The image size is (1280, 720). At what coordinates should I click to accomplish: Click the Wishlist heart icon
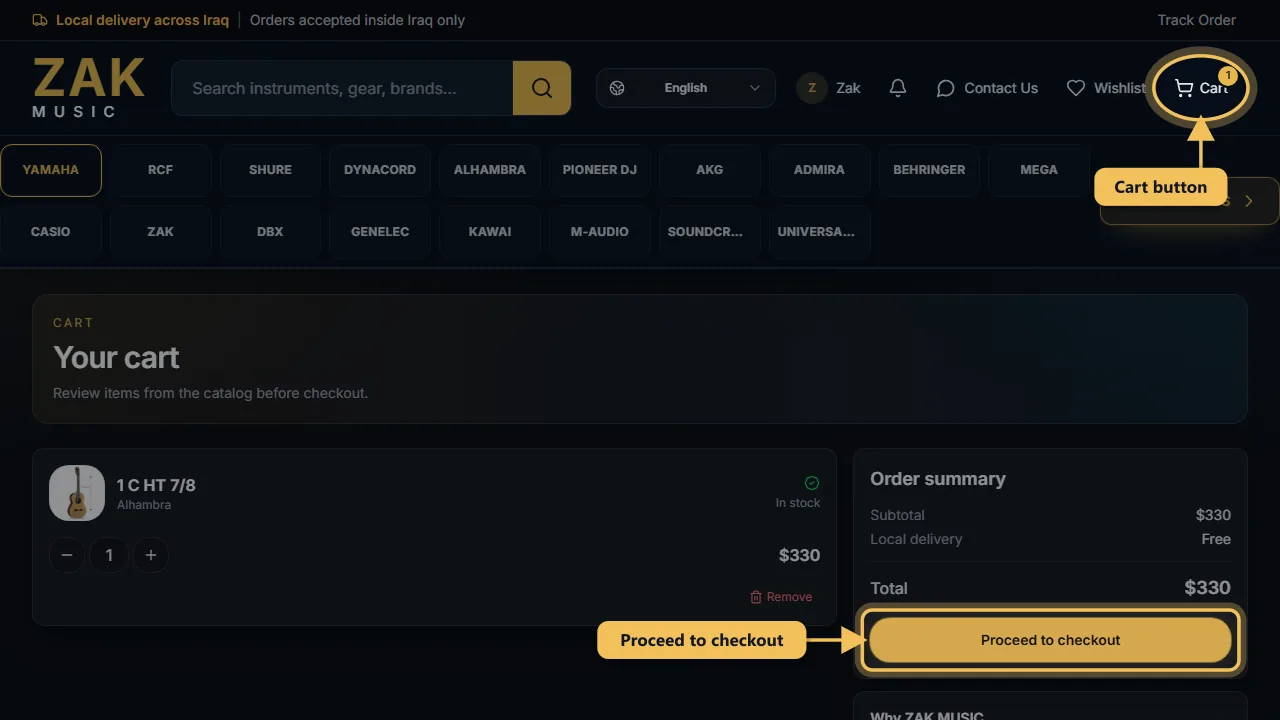click(x=1076, y=88)
